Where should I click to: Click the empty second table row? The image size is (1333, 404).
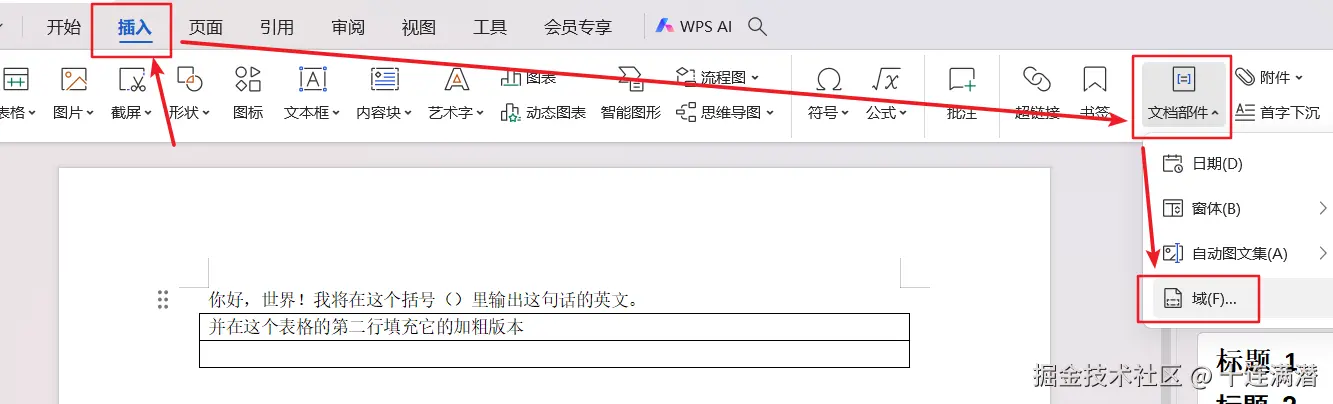(x=554, y=354)
